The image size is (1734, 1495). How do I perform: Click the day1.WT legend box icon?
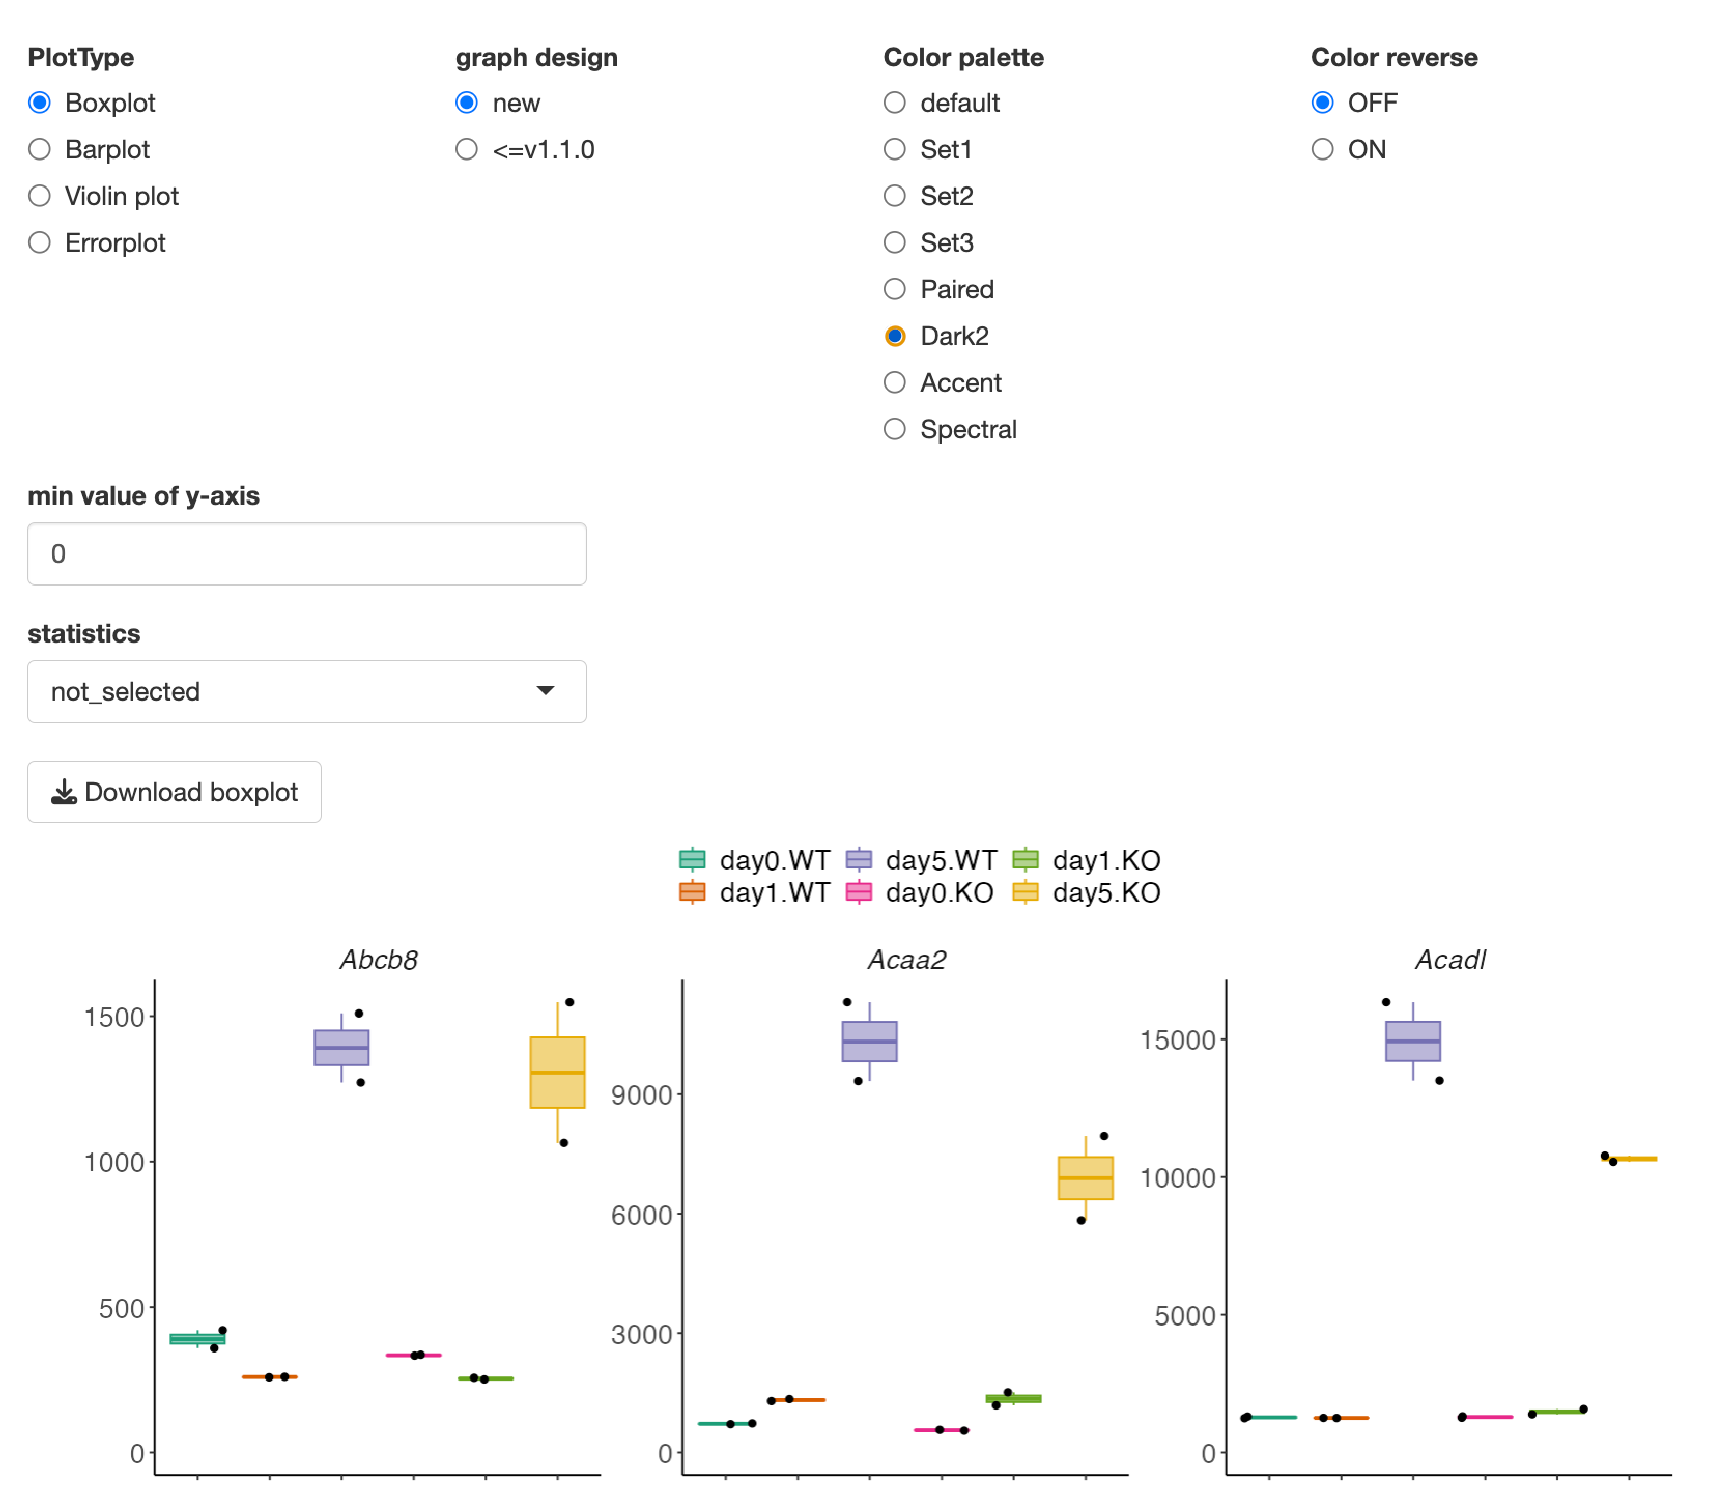[692, 892]
